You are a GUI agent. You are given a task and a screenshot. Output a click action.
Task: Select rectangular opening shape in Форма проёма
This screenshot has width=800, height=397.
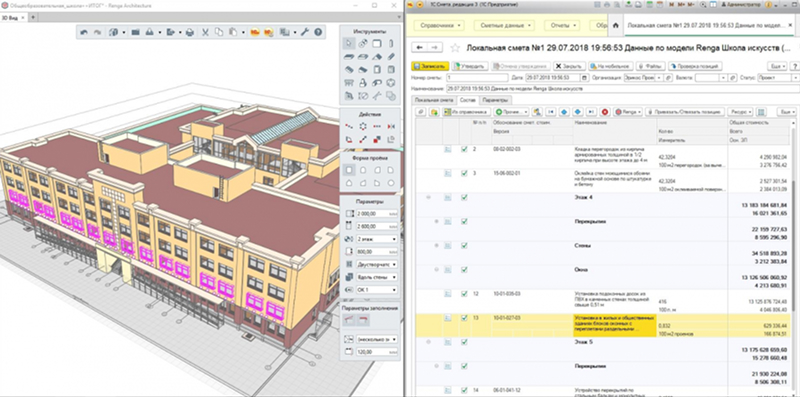(349, 170)
